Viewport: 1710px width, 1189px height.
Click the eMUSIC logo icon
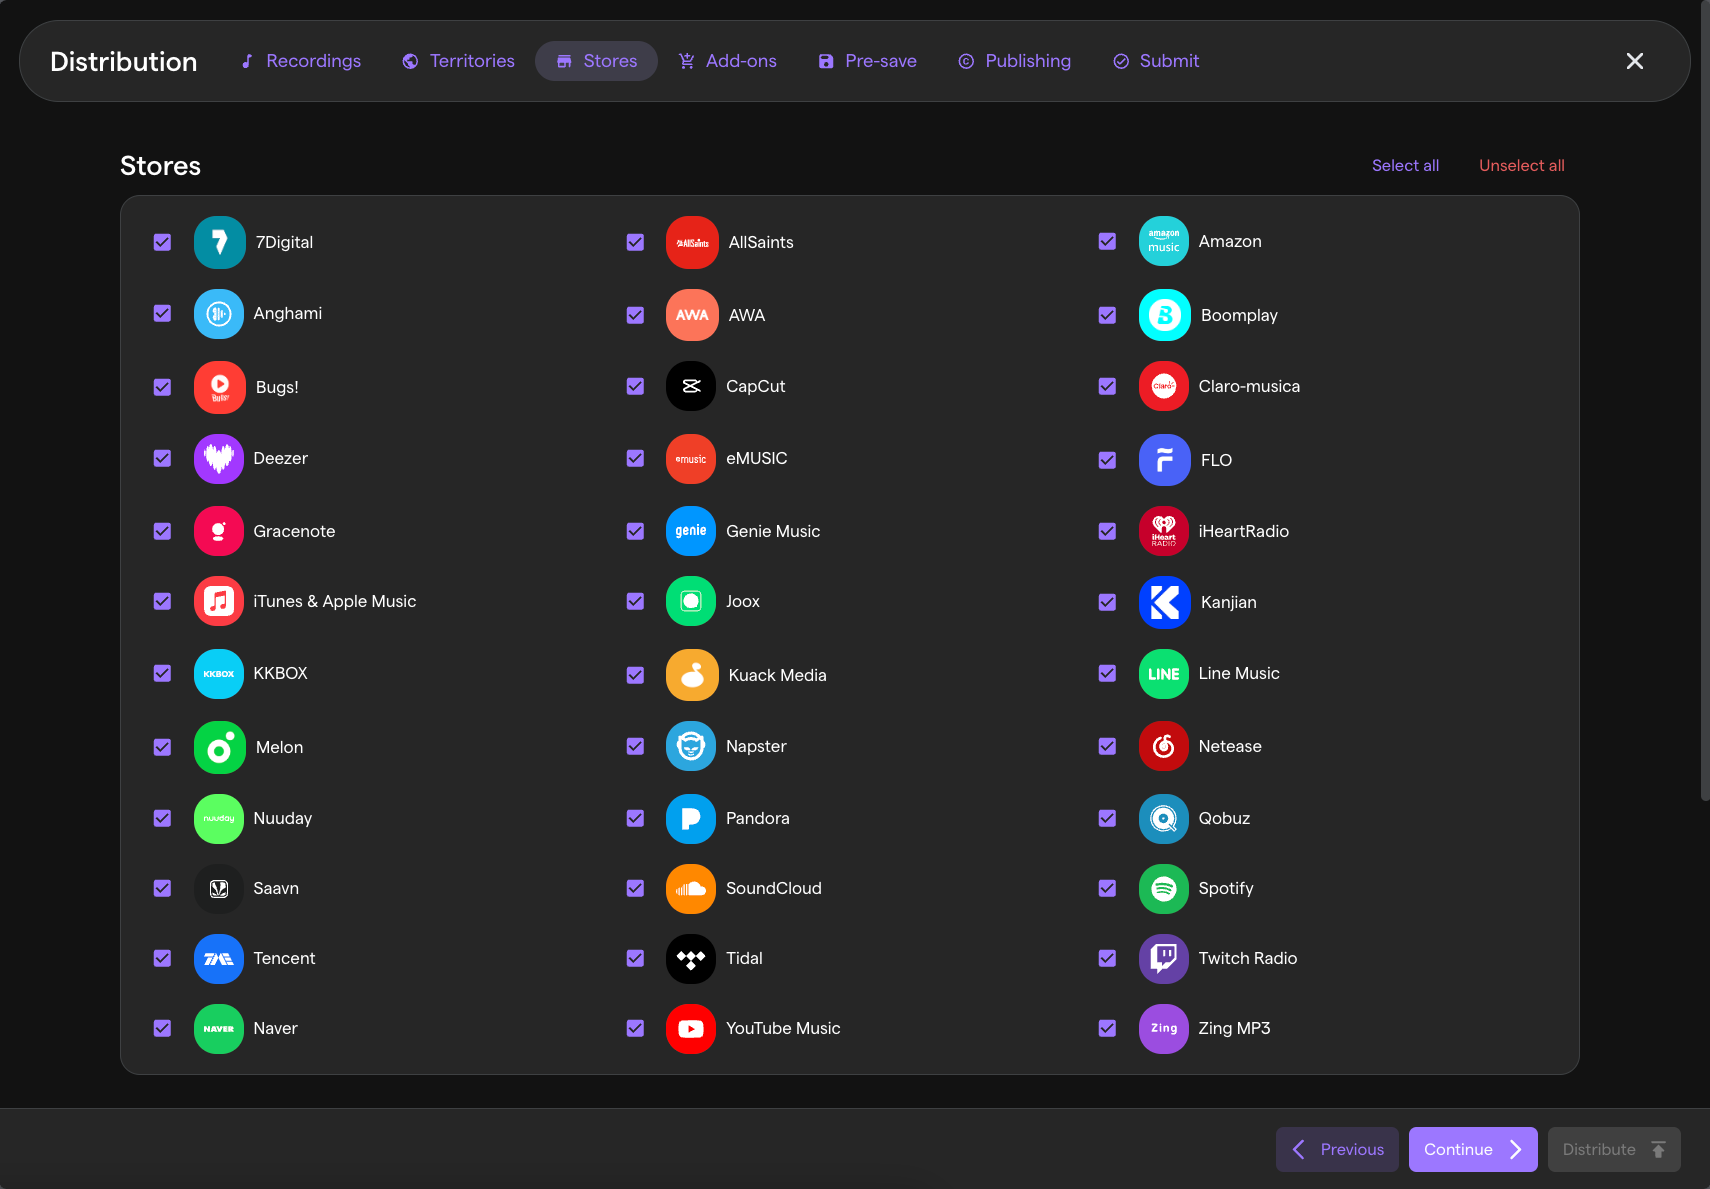pos(691,459)
